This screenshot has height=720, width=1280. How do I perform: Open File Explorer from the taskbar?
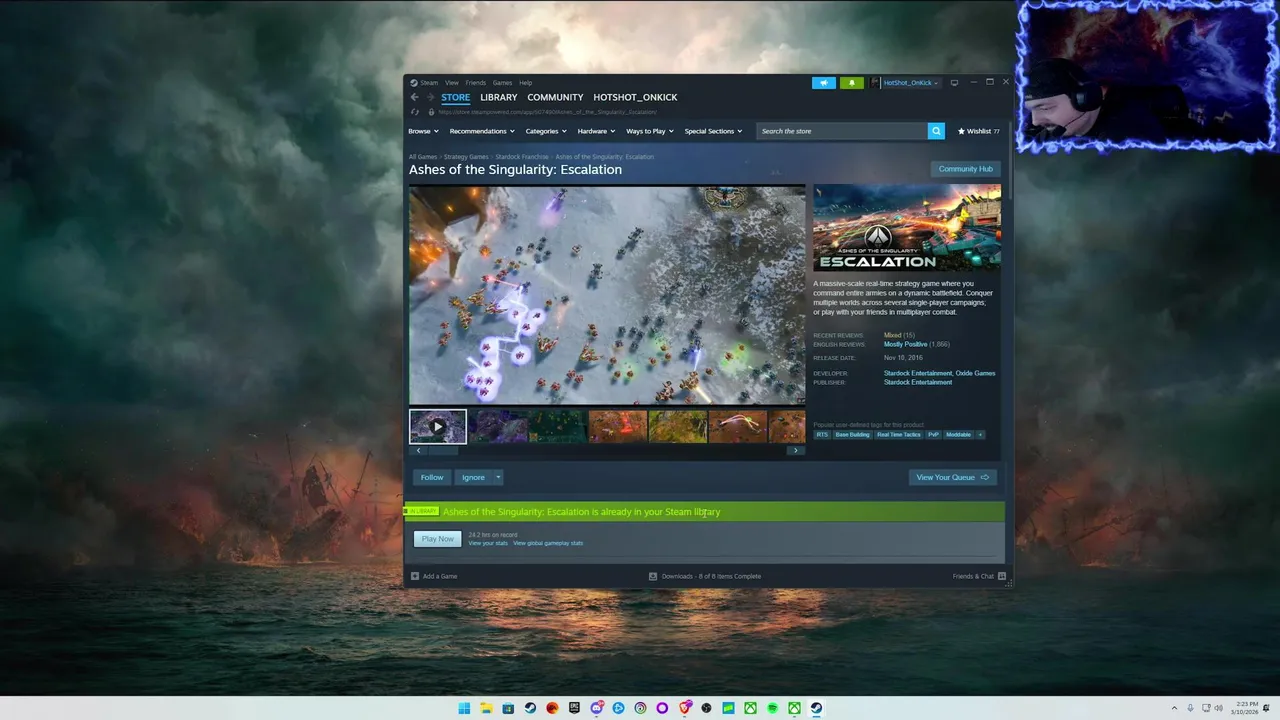(x=486, y=708)
